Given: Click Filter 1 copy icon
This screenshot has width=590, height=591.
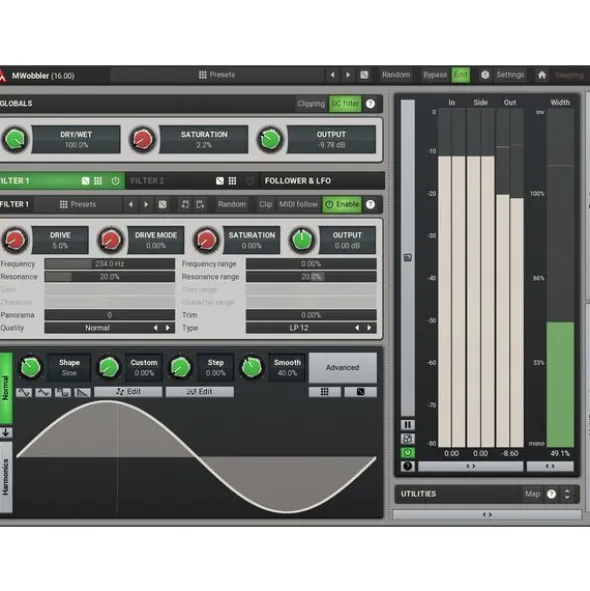Looking at the screenshot, I should pos(185,204).
